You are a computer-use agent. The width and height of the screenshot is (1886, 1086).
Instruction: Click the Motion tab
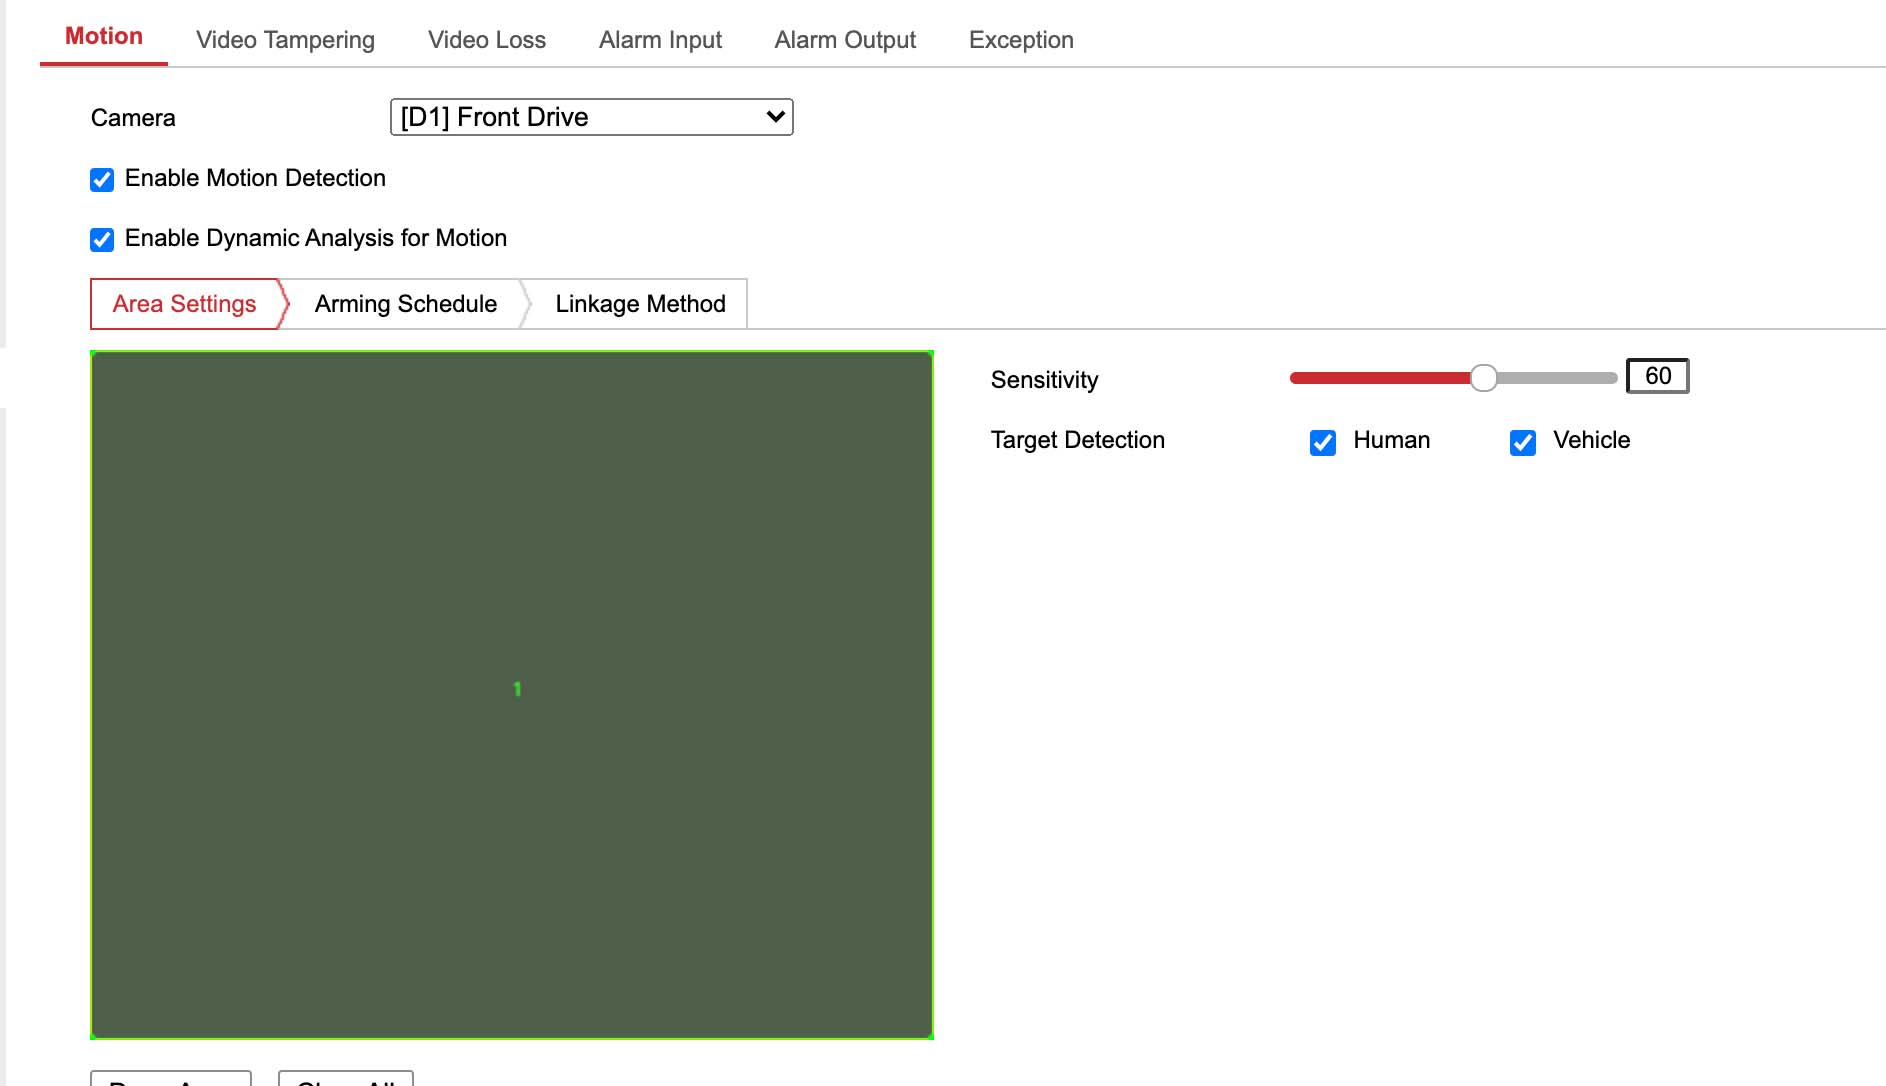tap(104, 37)
